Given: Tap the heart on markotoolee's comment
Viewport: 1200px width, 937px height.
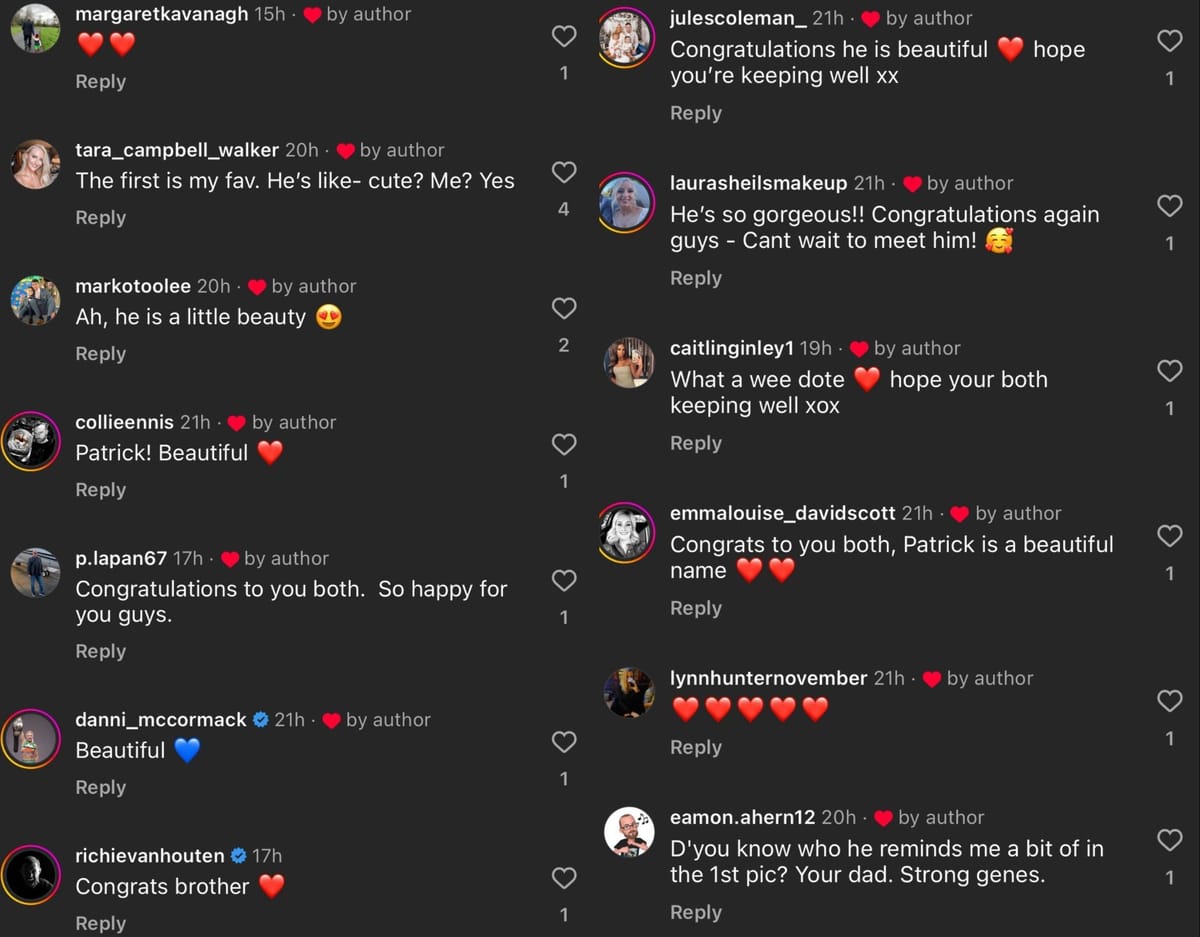Looking at the screenshot, I should point(564,309).
